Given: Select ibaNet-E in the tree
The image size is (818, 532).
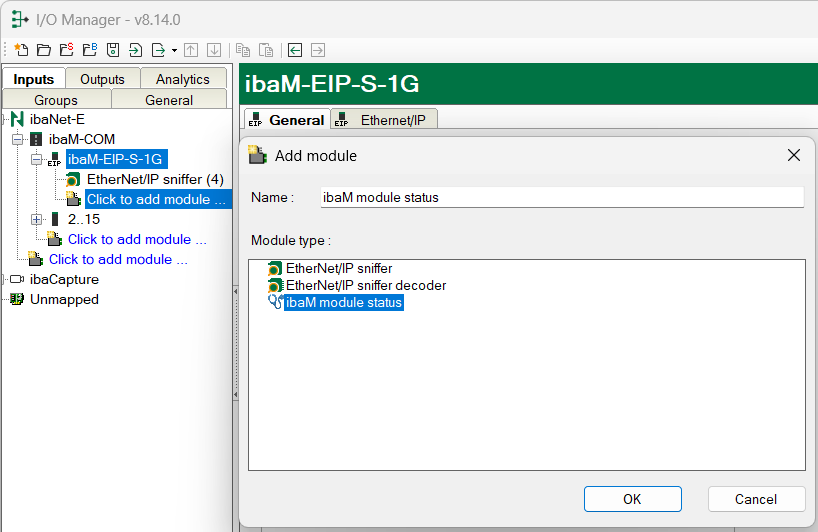Looking at the screenshot, I should point(57,119).
